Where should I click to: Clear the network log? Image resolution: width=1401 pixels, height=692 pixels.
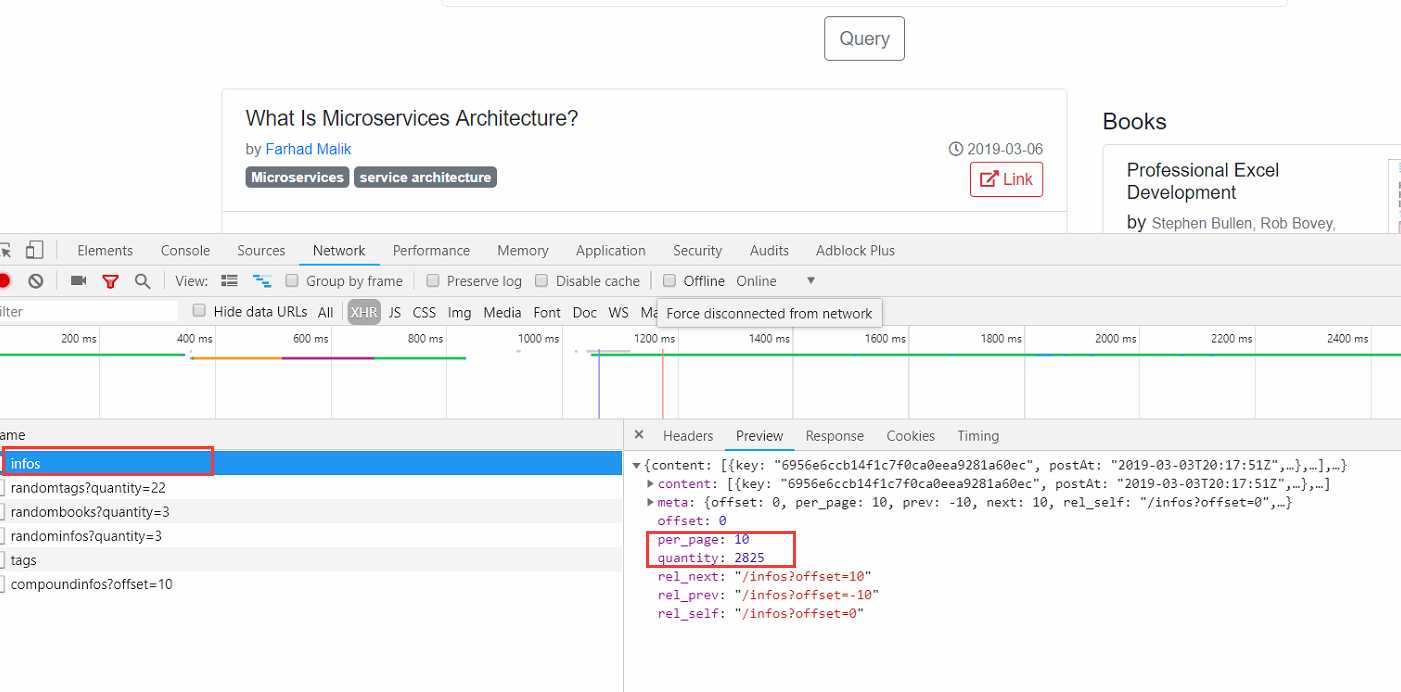36,281
